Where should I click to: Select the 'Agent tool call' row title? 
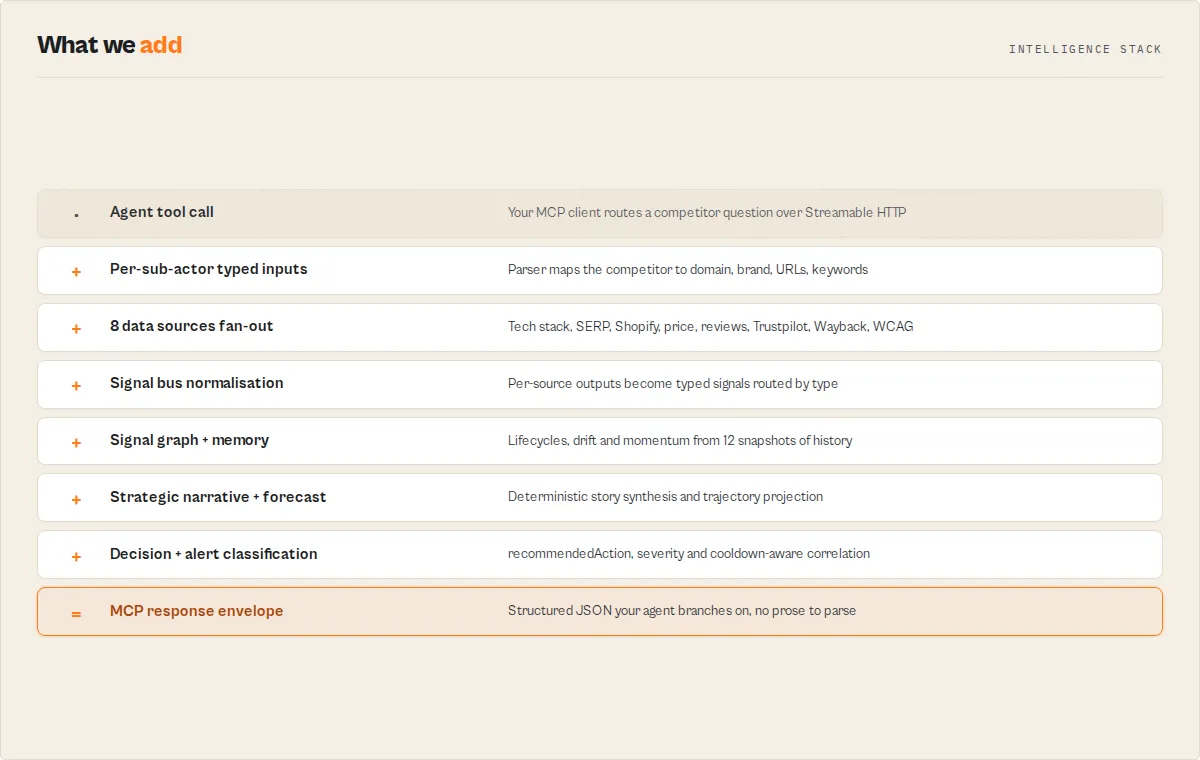pos(162,212)
